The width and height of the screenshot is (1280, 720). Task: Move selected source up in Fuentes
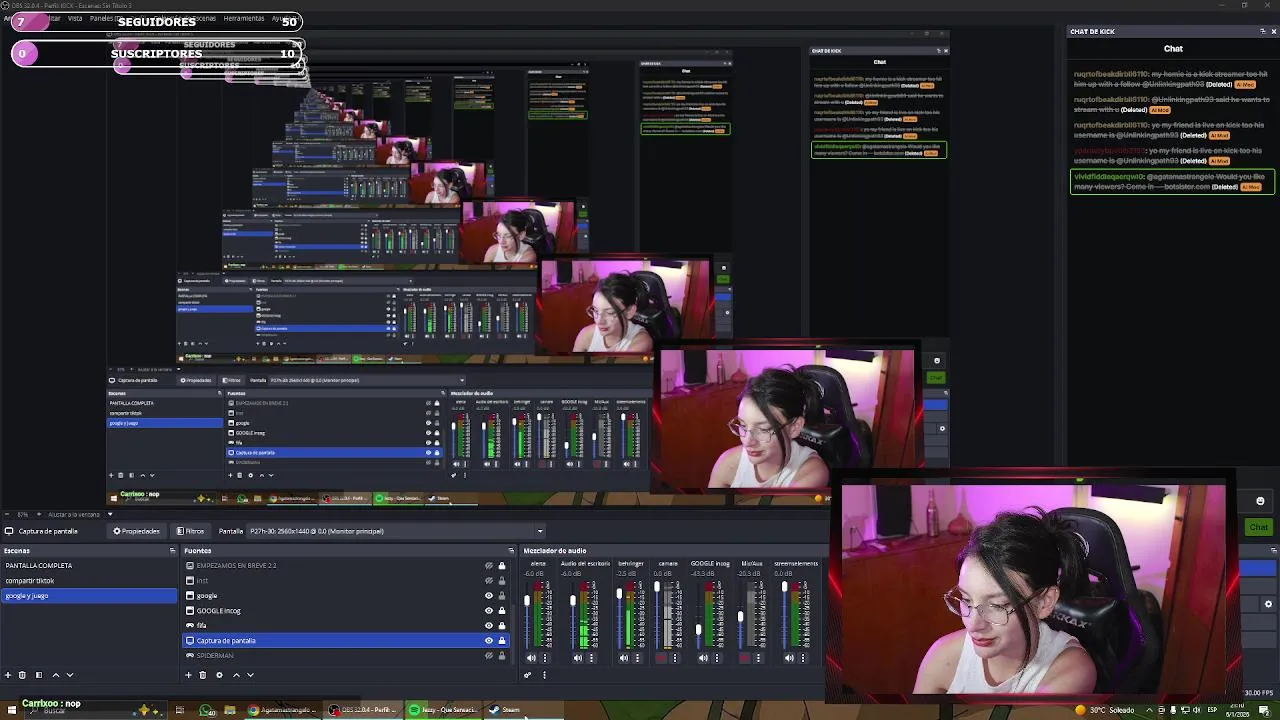click(236, 675)
